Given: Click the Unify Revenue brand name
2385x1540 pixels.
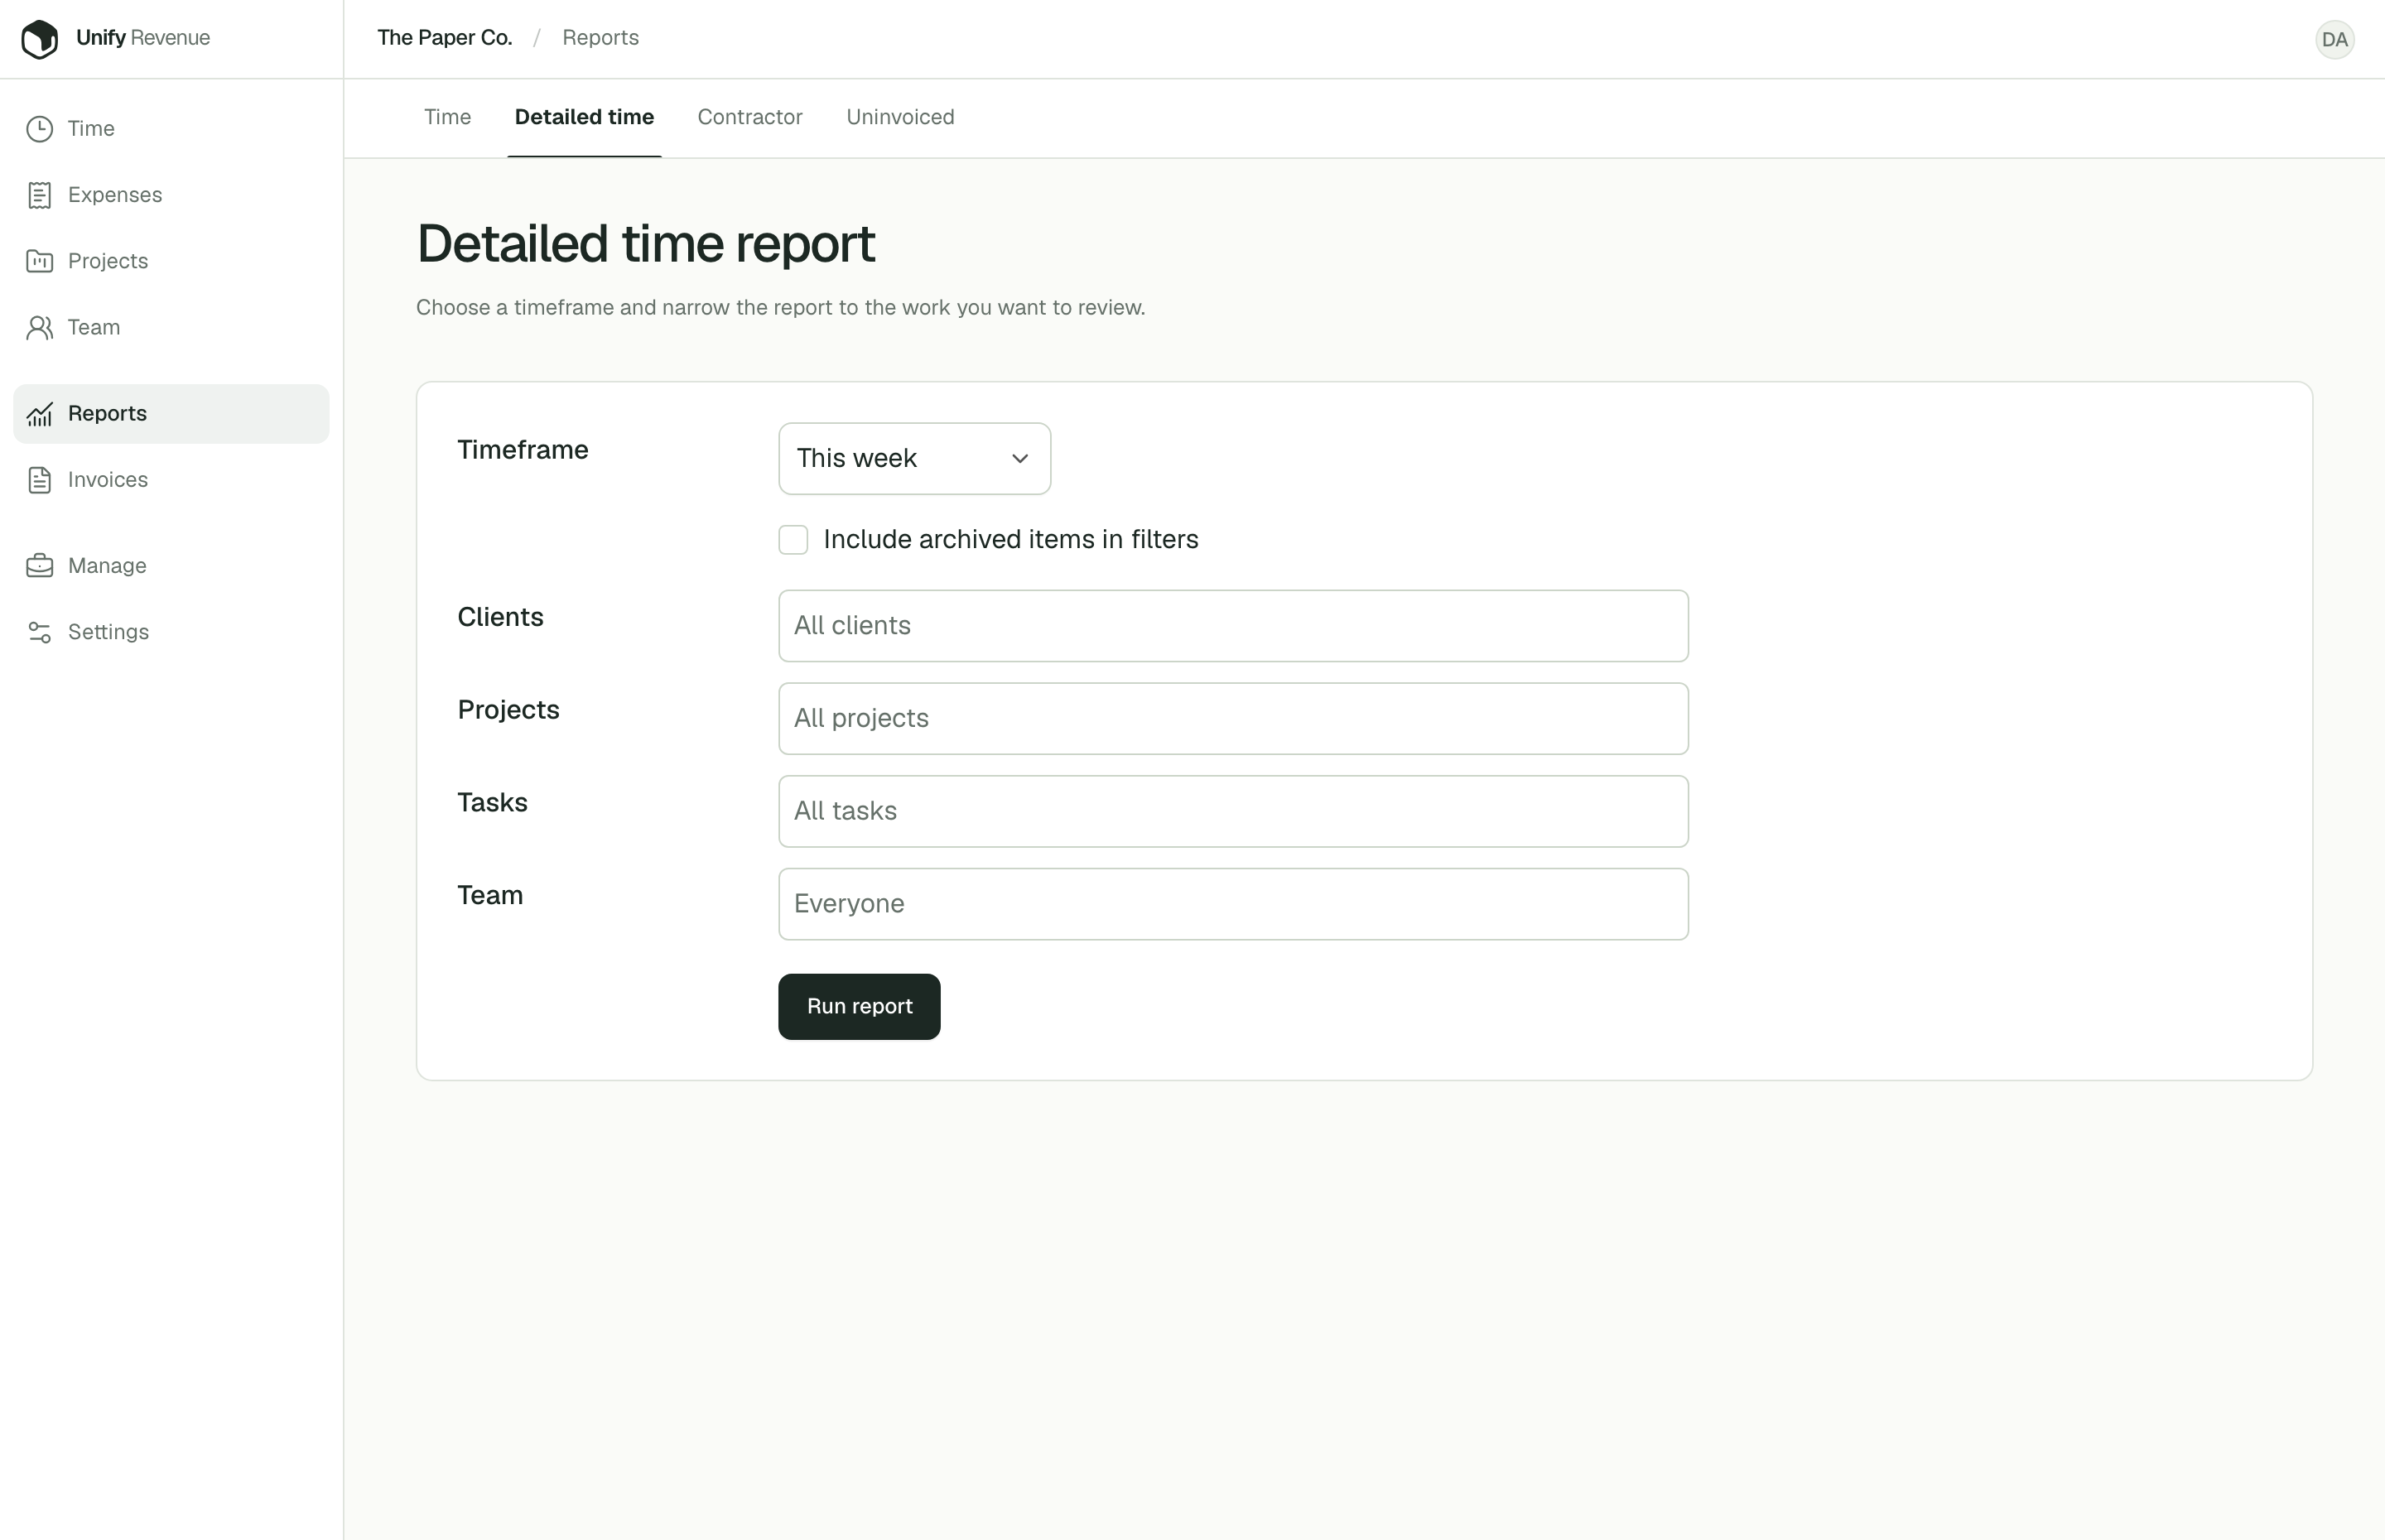Looking at the screenshot, I should tap(143, 38).
